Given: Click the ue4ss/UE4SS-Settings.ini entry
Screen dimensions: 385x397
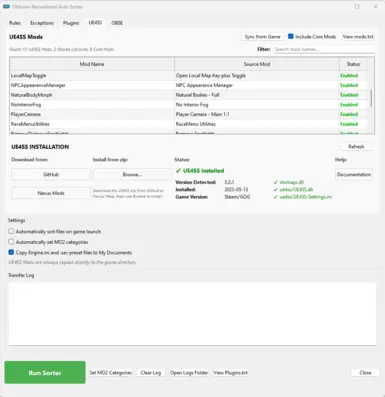Looking at the screenshot, I should click(x=306, y=197).
